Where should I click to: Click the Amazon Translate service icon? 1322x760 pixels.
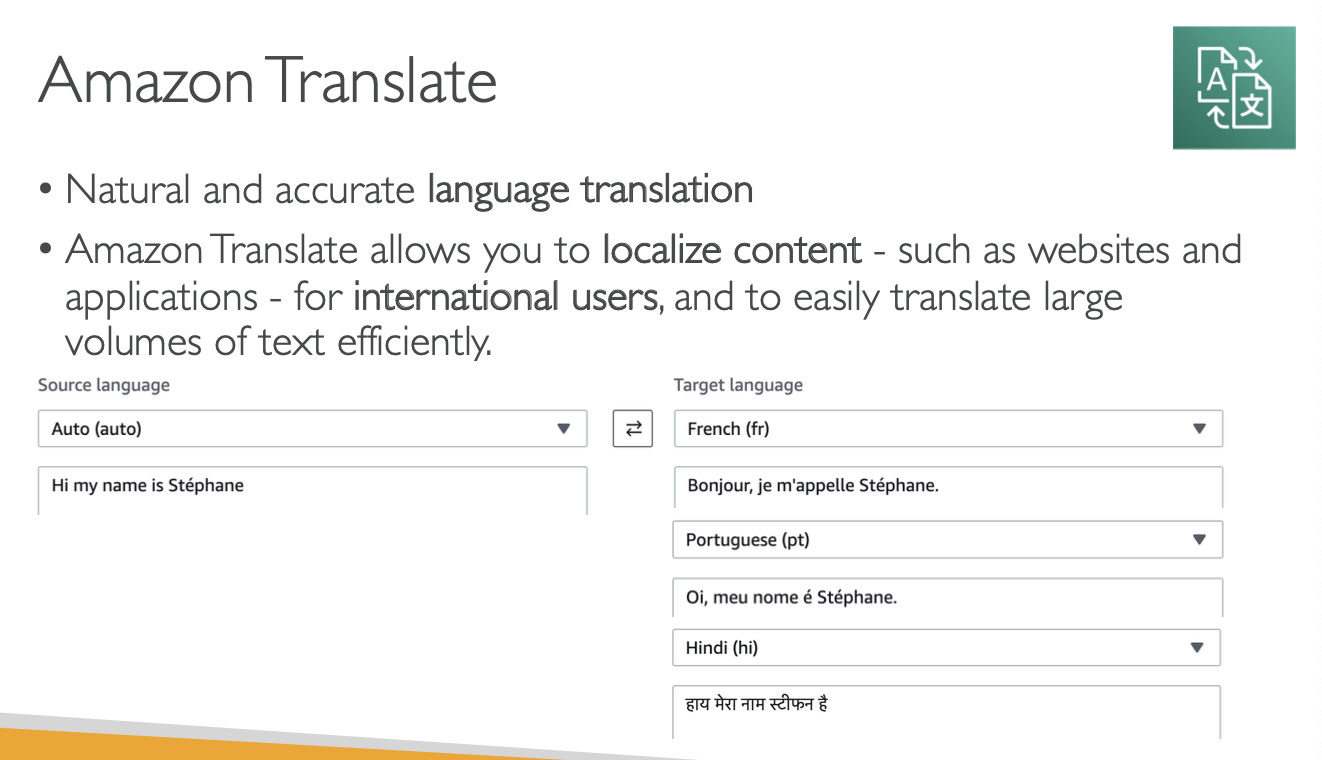click(x=1234, y=88)
